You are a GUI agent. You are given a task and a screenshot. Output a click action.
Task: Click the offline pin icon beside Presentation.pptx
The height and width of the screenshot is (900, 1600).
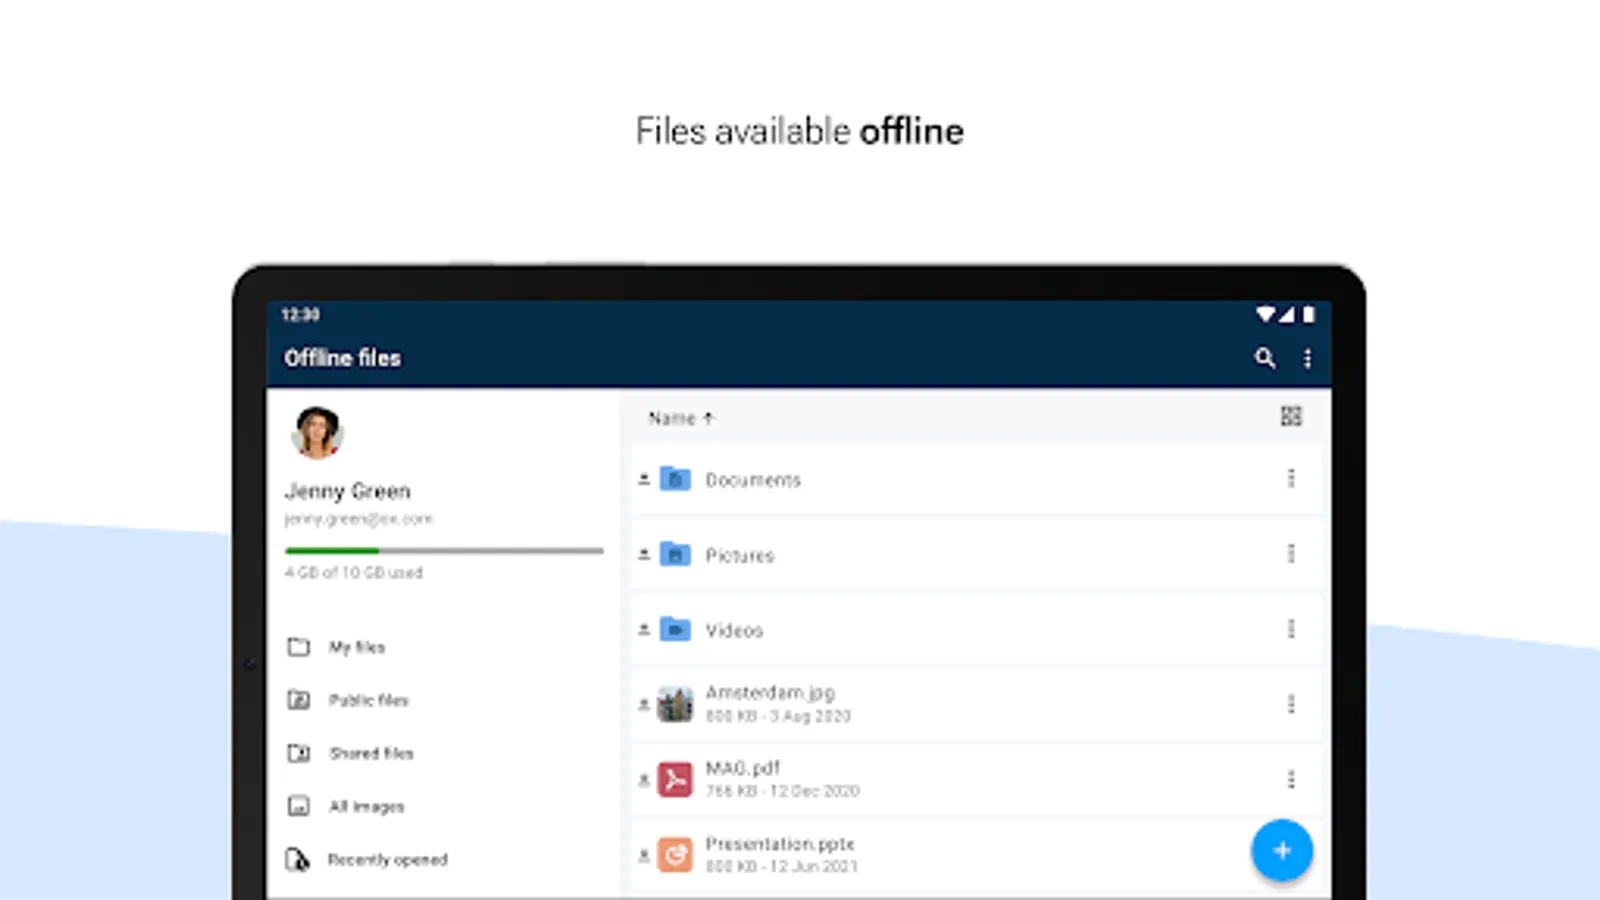tap(644, 854)
